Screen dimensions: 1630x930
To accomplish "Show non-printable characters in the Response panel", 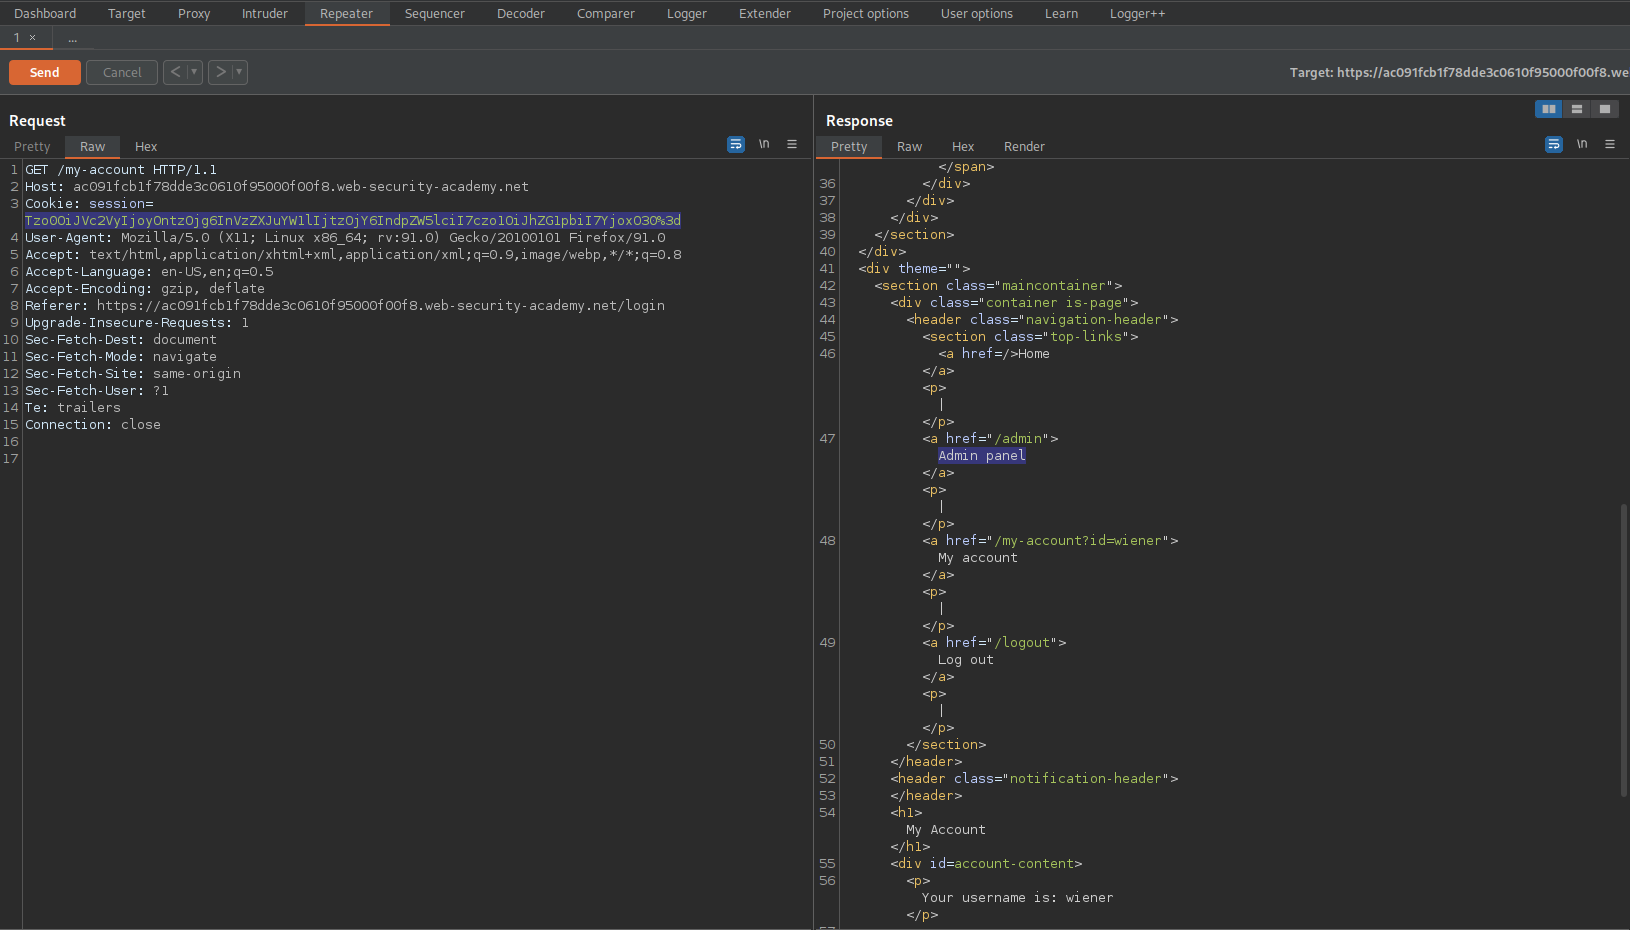I will pyautogui.click(x=1582, y=144).
